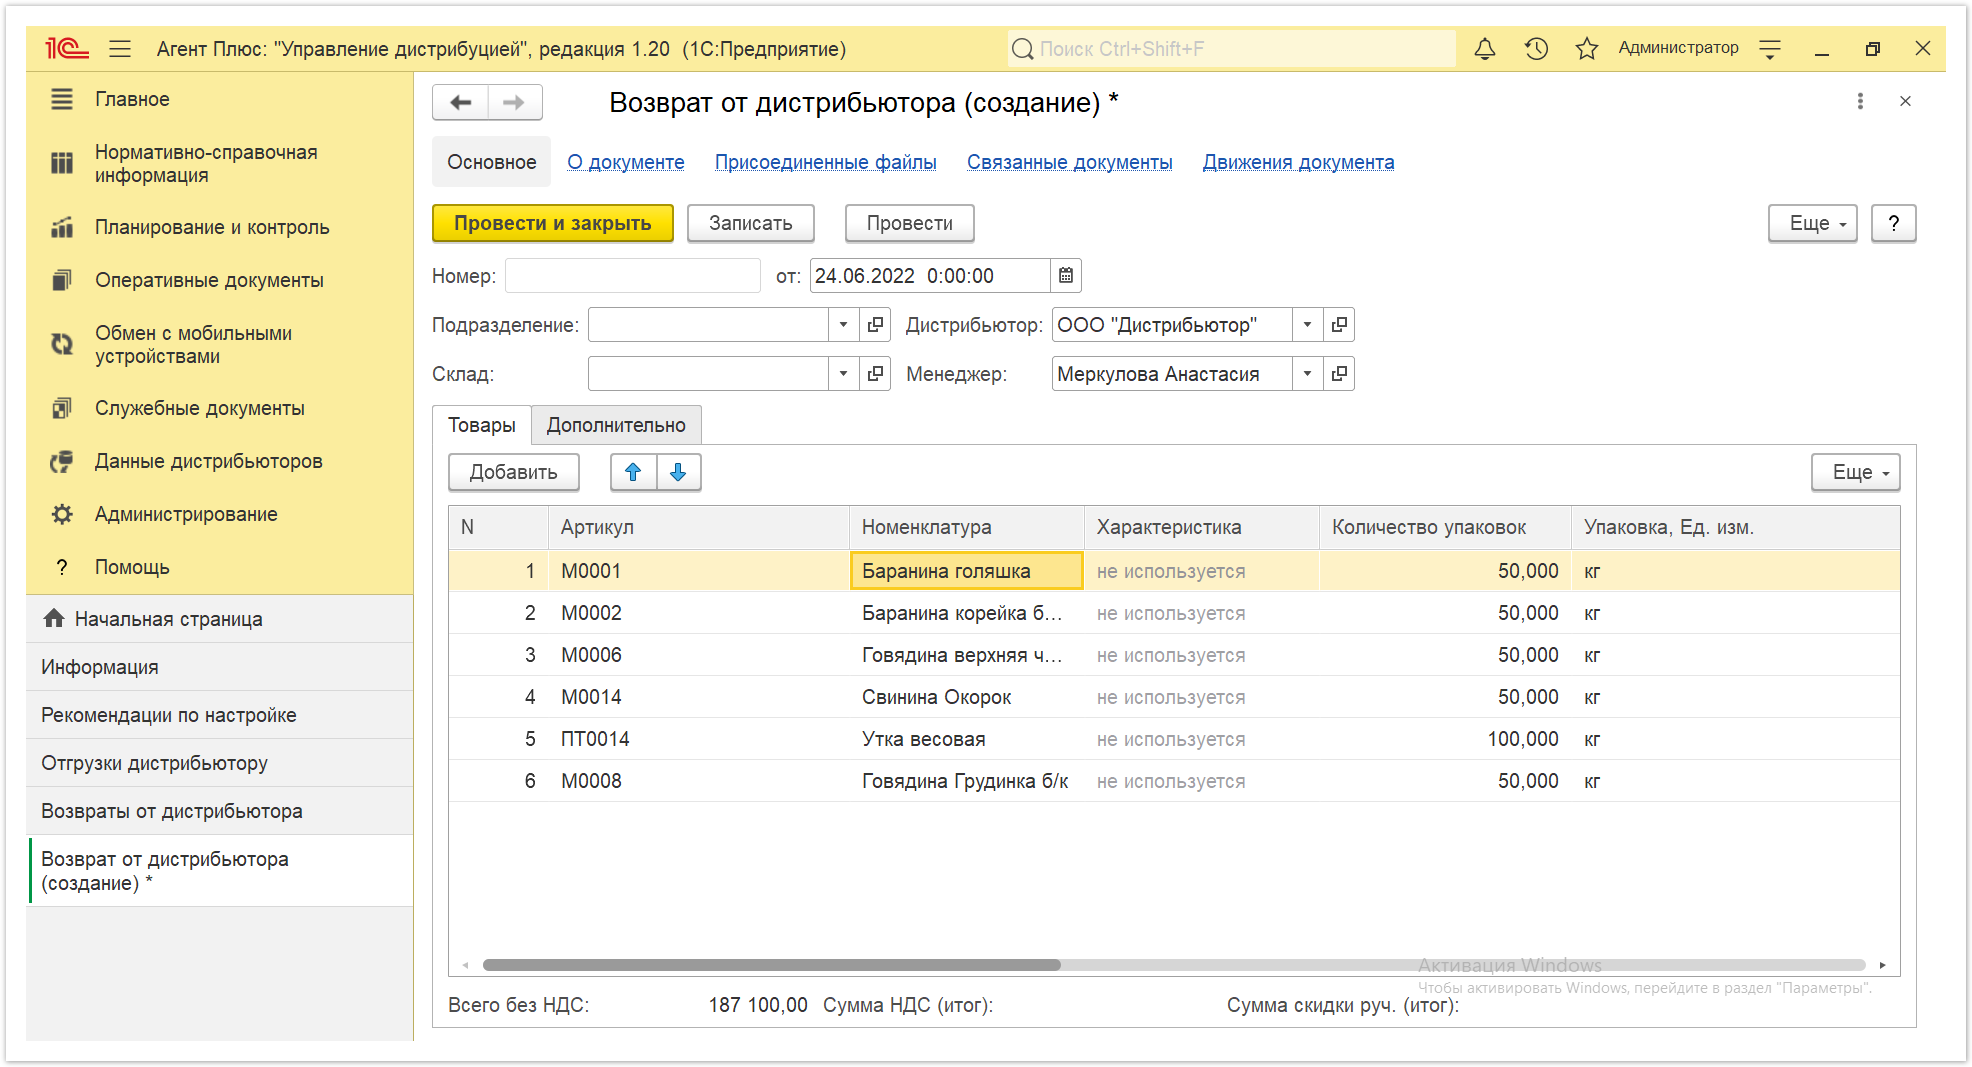Viewport: 1972px width, 1067px height.
Task: Move row down with blue arrow
Action: tap(678, 472)
